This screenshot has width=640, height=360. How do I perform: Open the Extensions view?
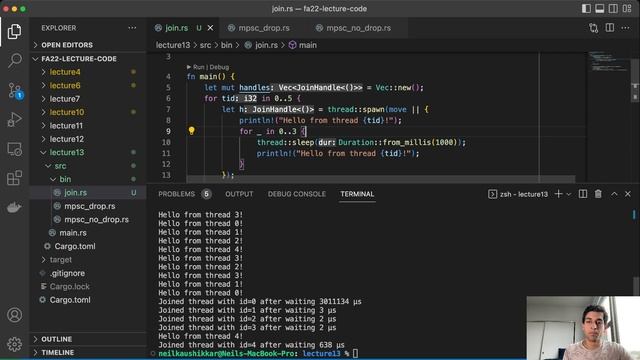(14, 178)
